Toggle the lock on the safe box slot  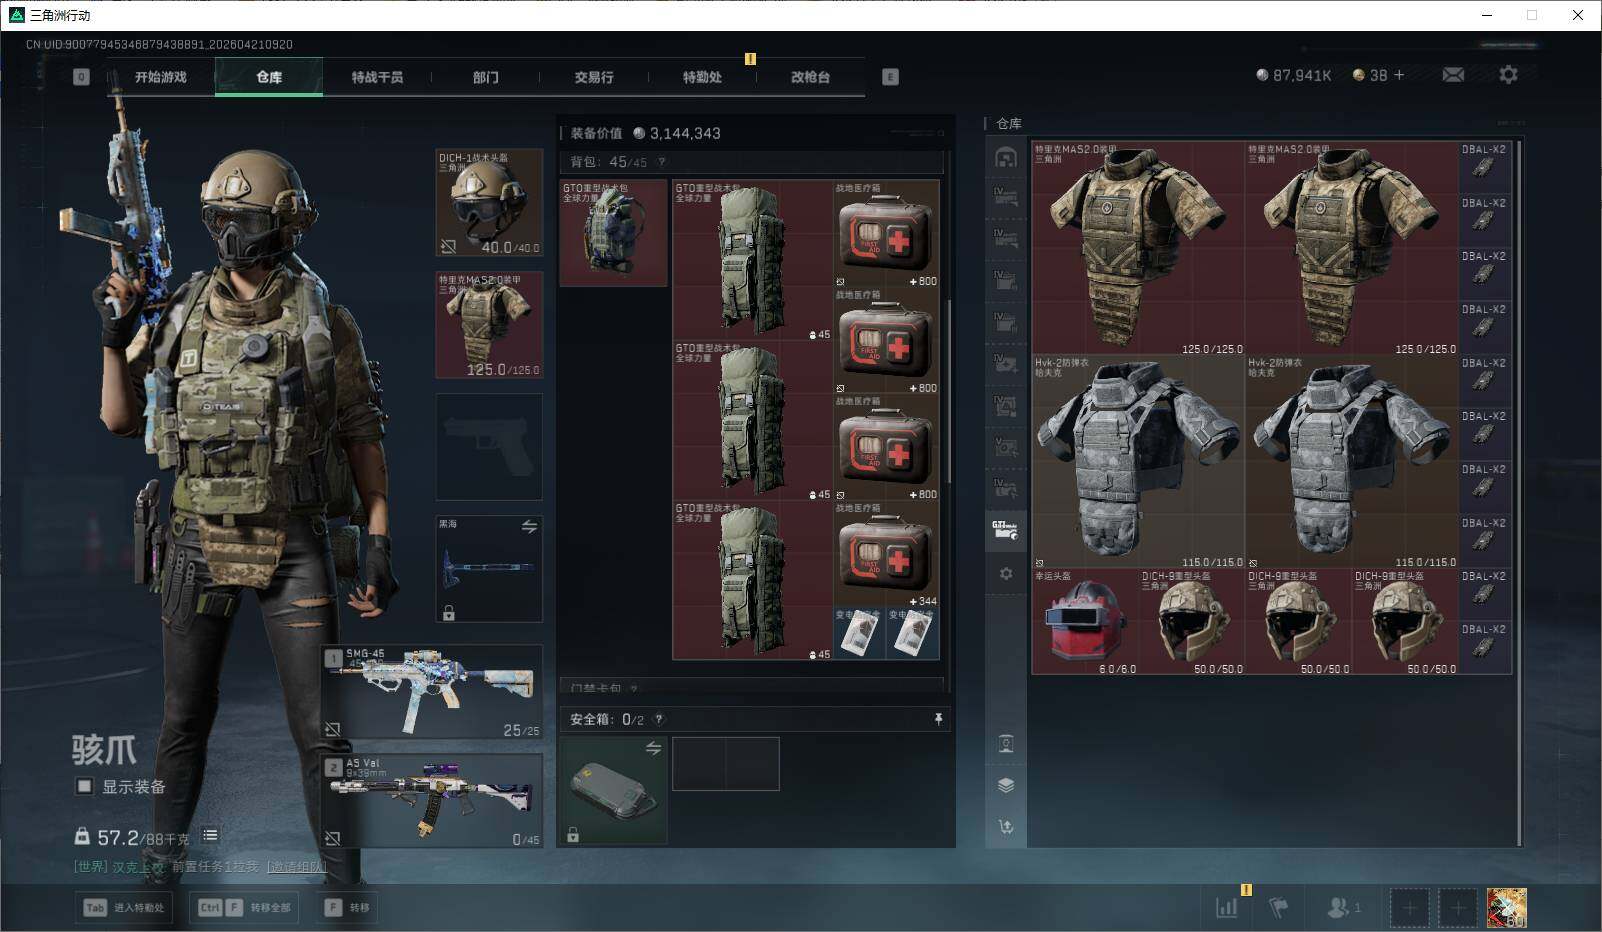pyautogui.click(x=573, y=835)
